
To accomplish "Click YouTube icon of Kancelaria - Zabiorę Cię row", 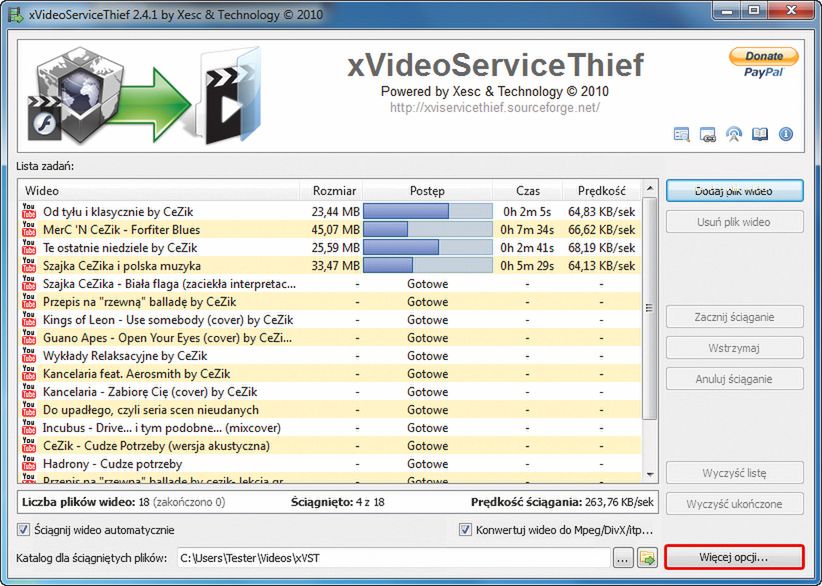I will click(29, 391).
